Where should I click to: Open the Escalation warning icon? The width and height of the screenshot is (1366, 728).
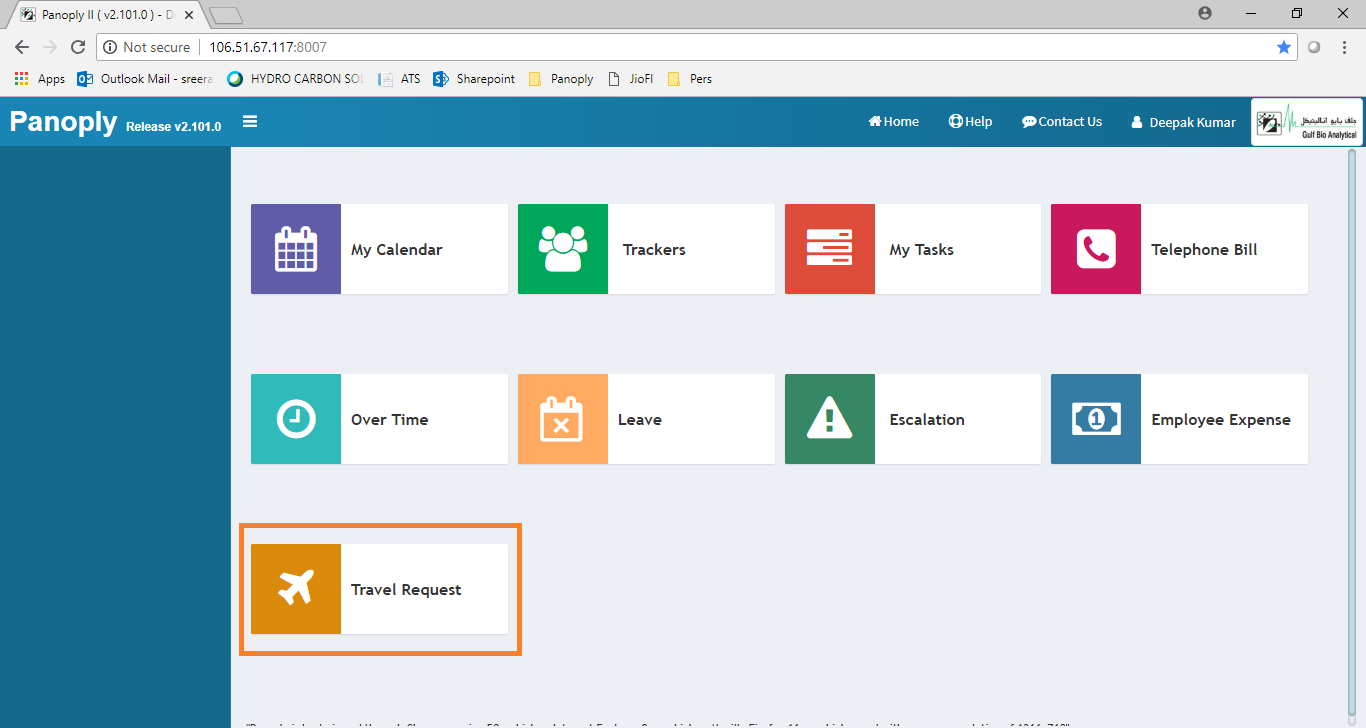click(x=830, y=419)
